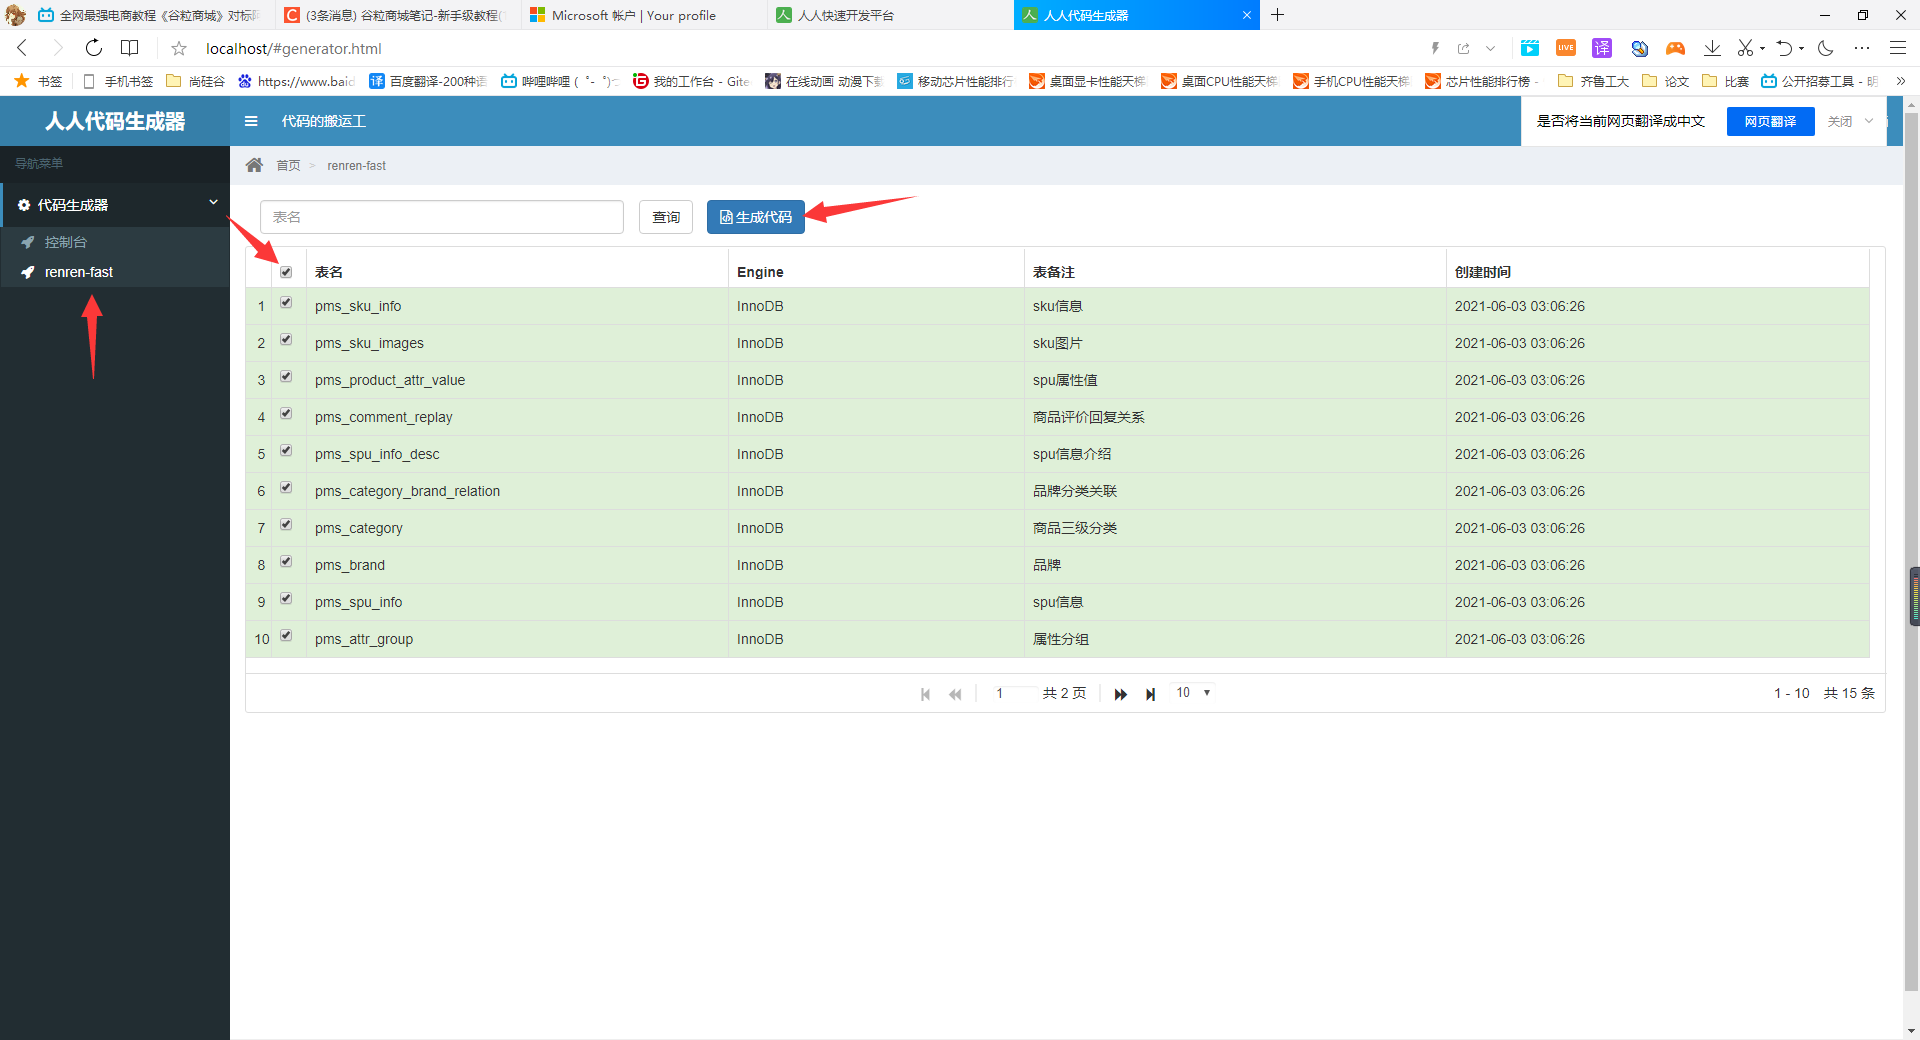Open the rows-per-page dropdown showing 10
Viewport: 1920px width, 1040px height.
coord(1193,693)
